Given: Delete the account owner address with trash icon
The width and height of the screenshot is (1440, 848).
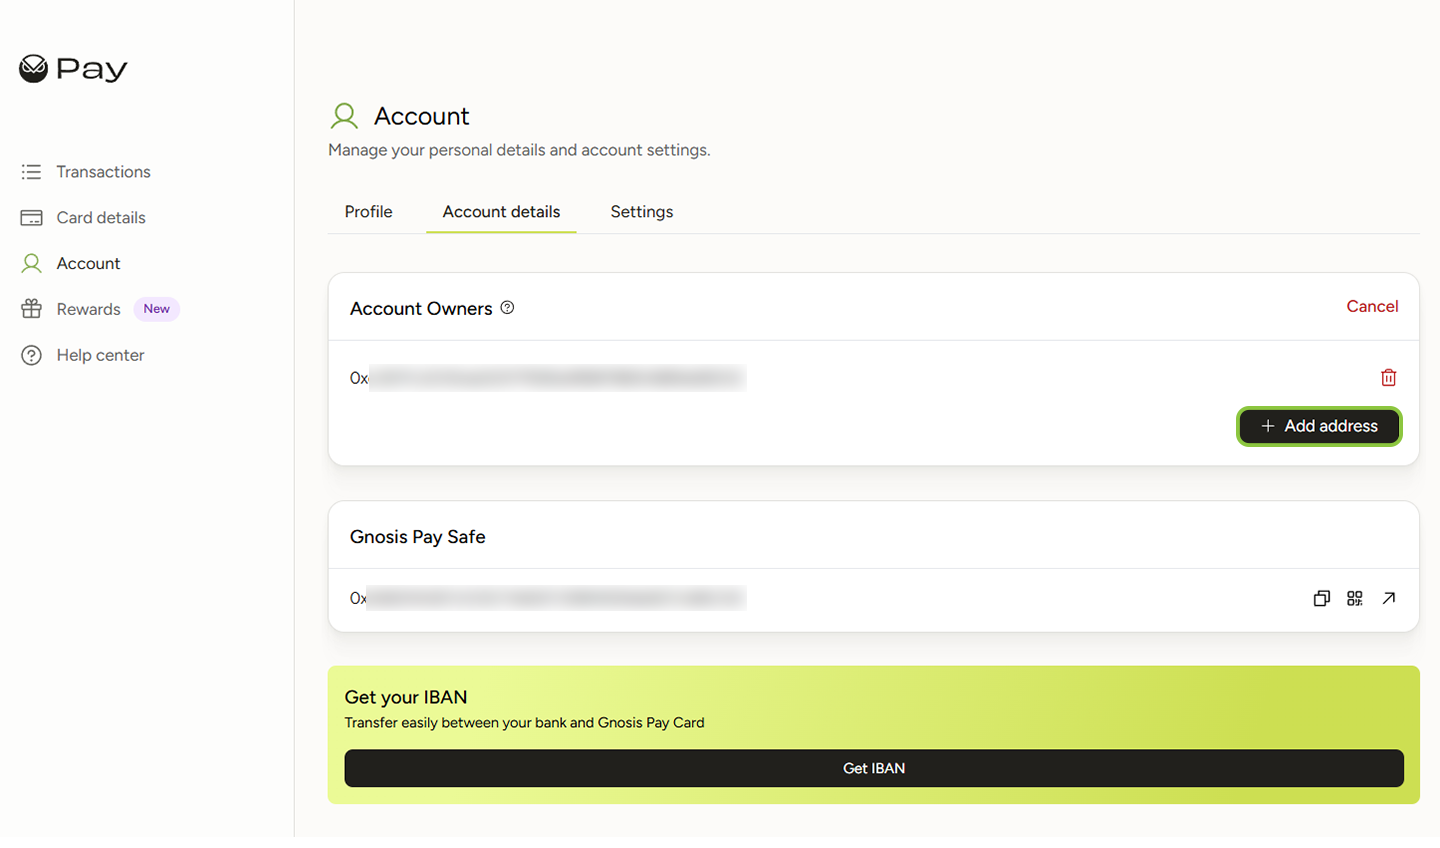Looking at the screenshot, I should tap(1388, 378).
